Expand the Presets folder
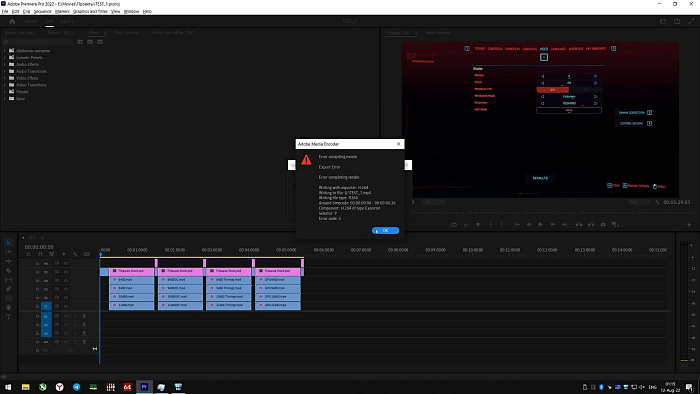 (x=4, y=91)
